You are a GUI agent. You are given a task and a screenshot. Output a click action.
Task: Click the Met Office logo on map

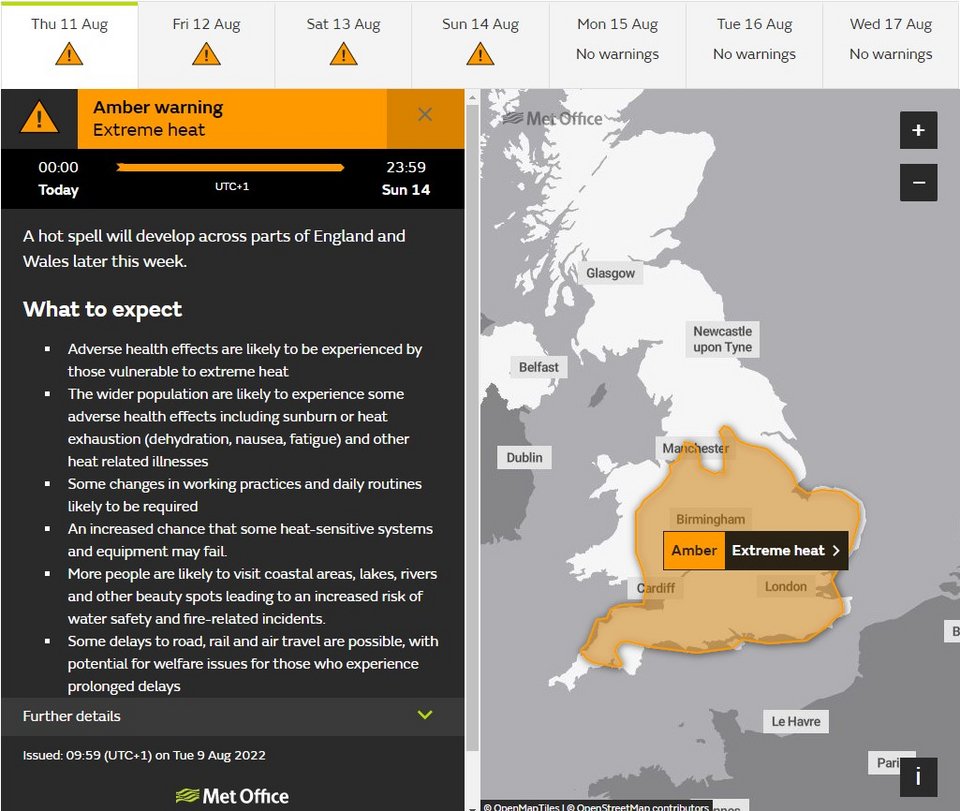tap(552, 118)
